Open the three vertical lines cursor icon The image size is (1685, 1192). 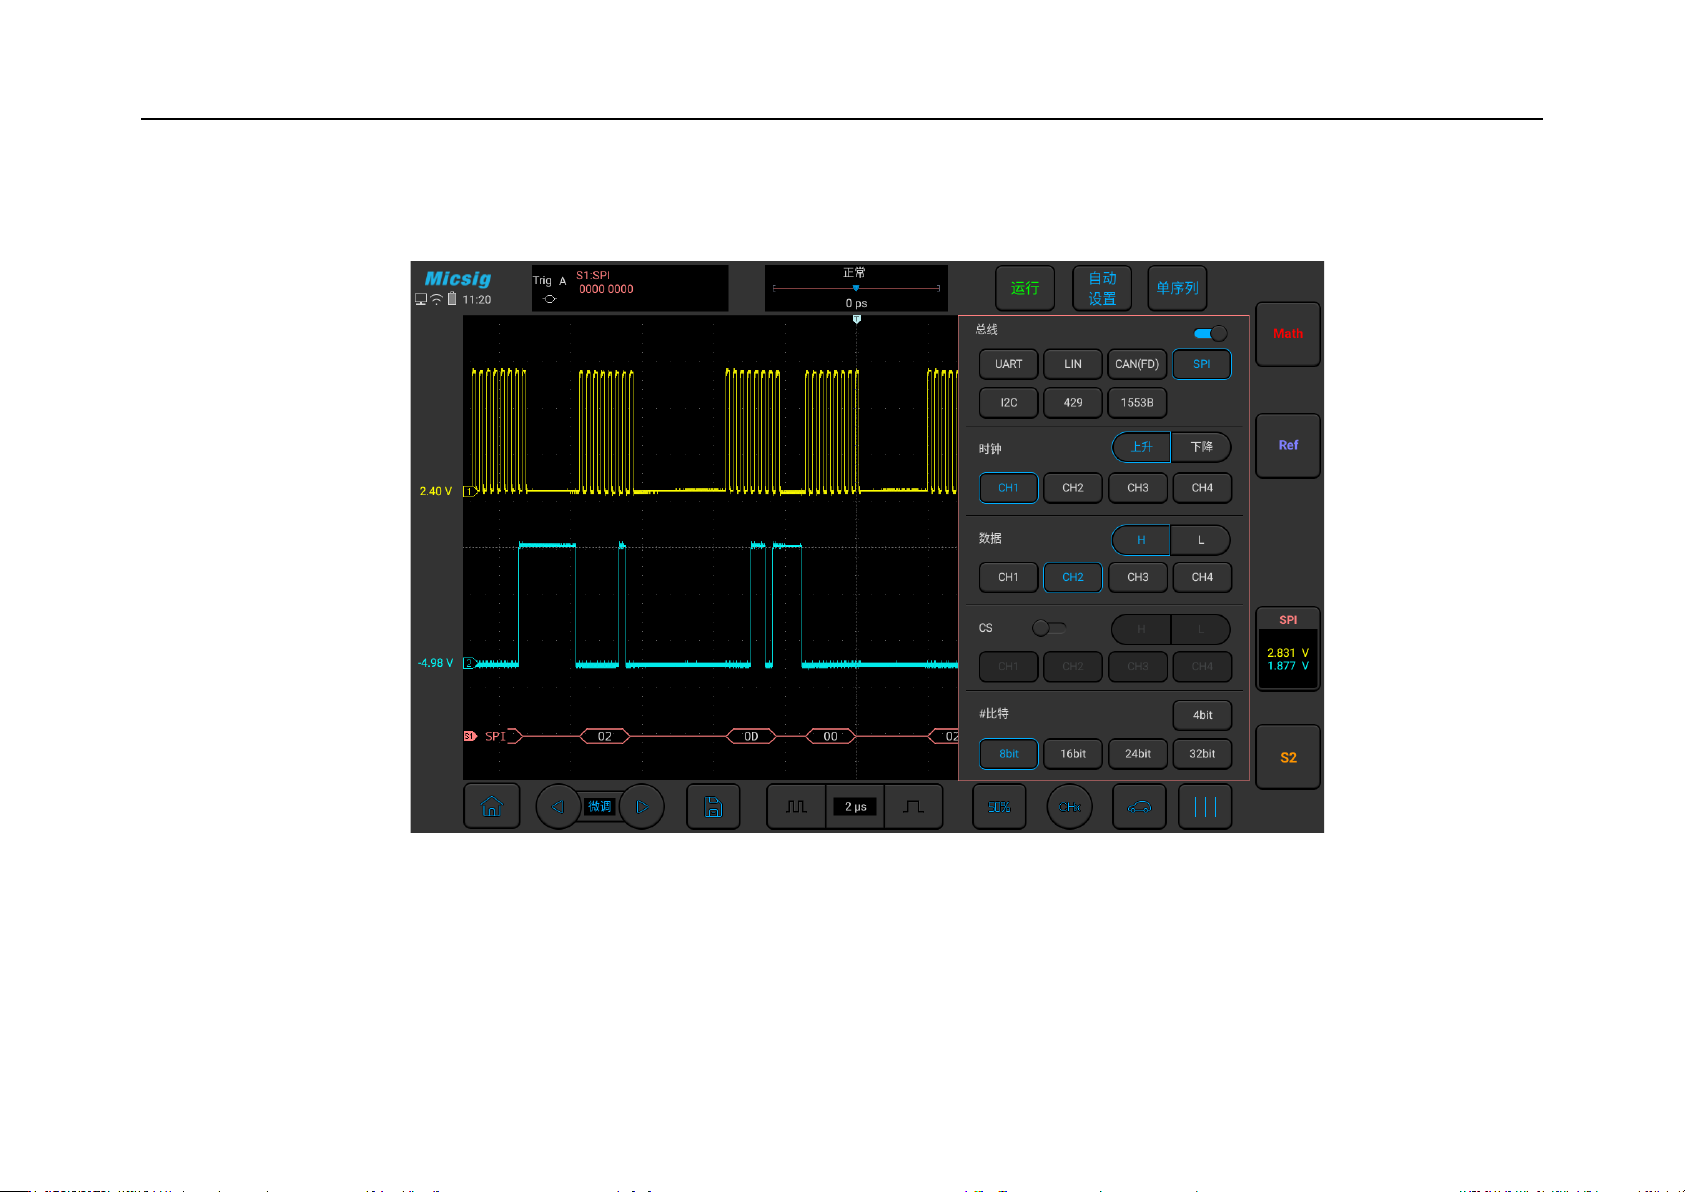pos(1205,807)
